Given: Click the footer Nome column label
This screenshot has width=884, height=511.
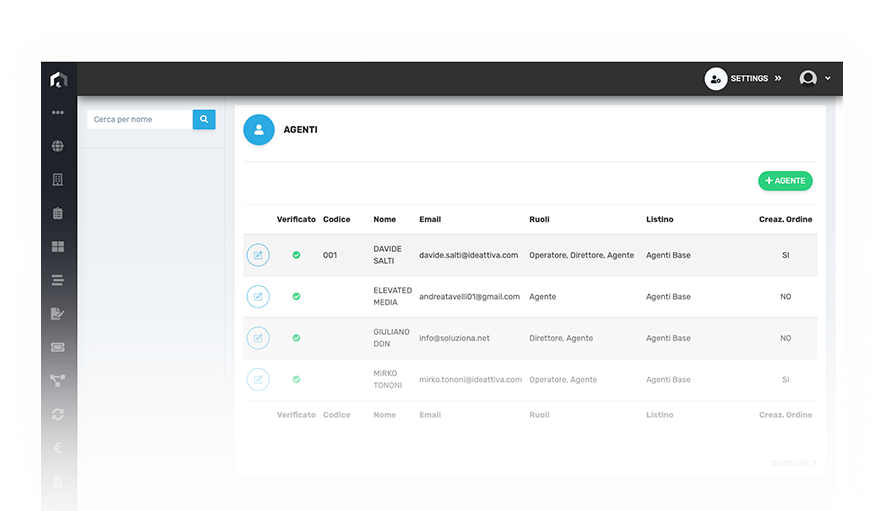Looking at the screenshot, I should pyautogui.click(x=384, y=415).
